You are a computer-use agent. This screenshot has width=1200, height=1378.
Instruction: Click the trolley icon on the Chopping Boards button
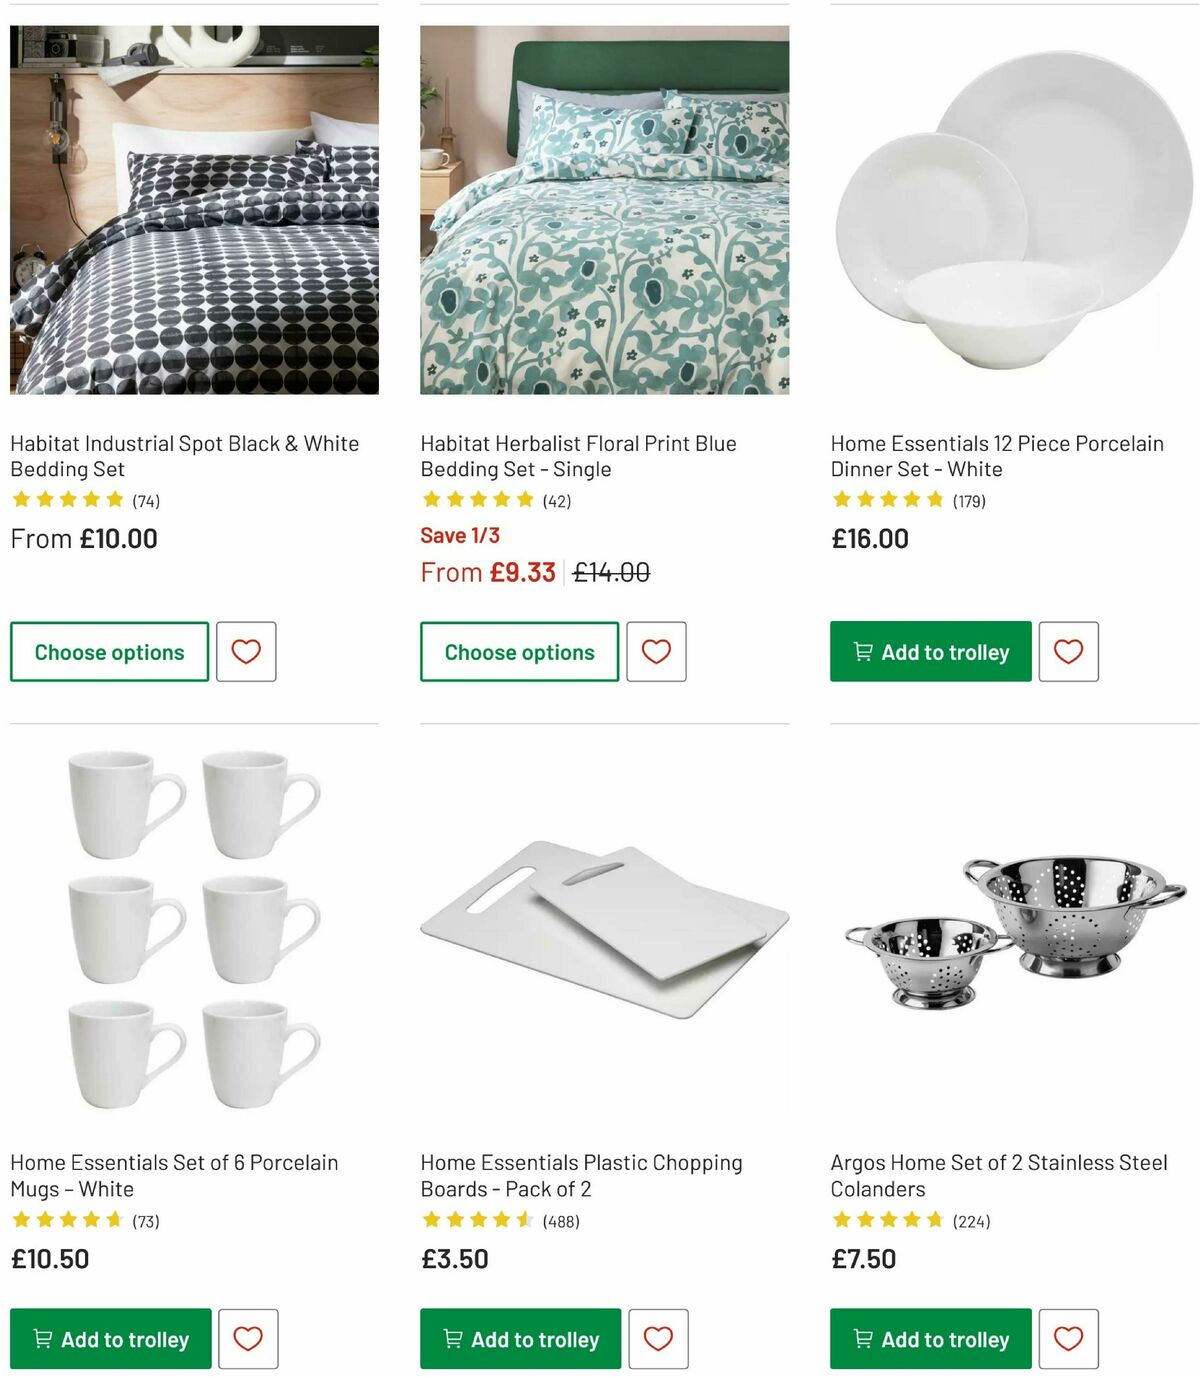click(x=452, y=1339)
